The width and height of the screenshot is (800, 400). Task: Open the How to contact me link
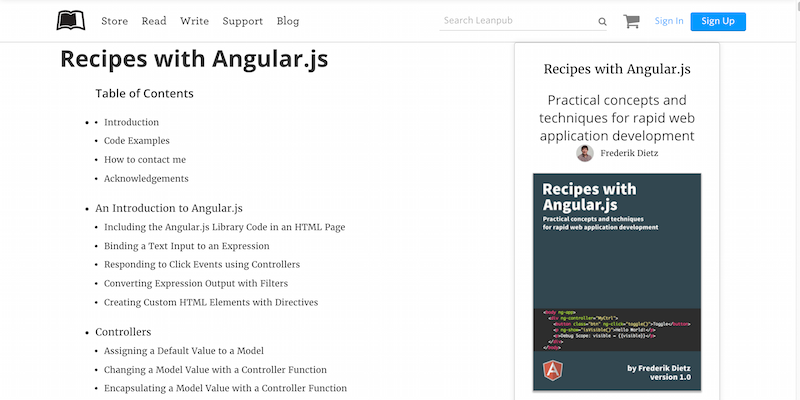(145, 160)
